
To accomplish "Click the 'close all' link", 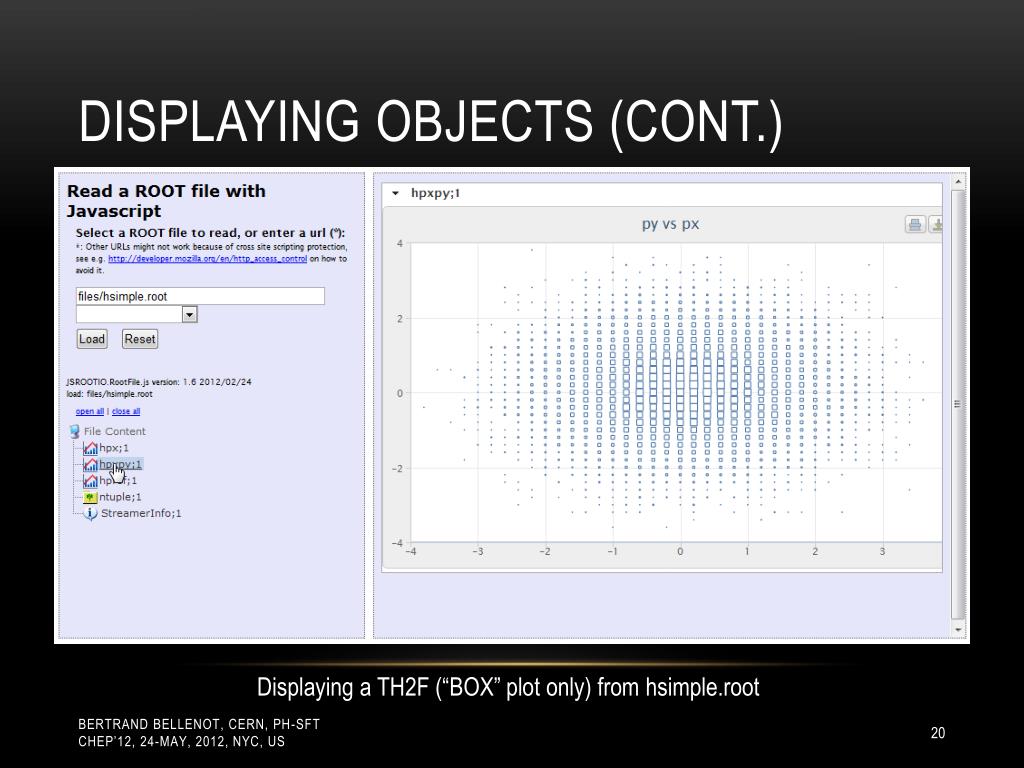I will click(126, 411).
